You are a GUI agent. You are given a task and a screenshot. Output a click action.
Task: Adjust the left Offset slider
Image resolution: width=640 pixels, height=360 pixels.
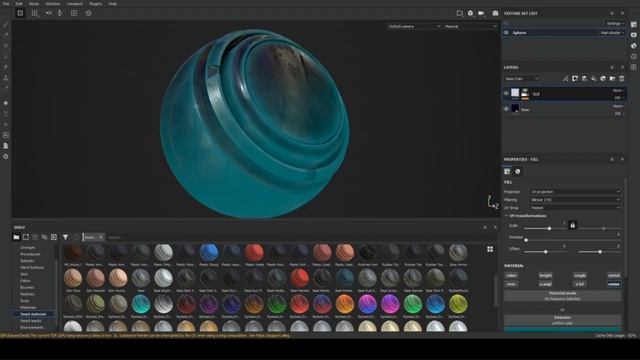(545, 252)
